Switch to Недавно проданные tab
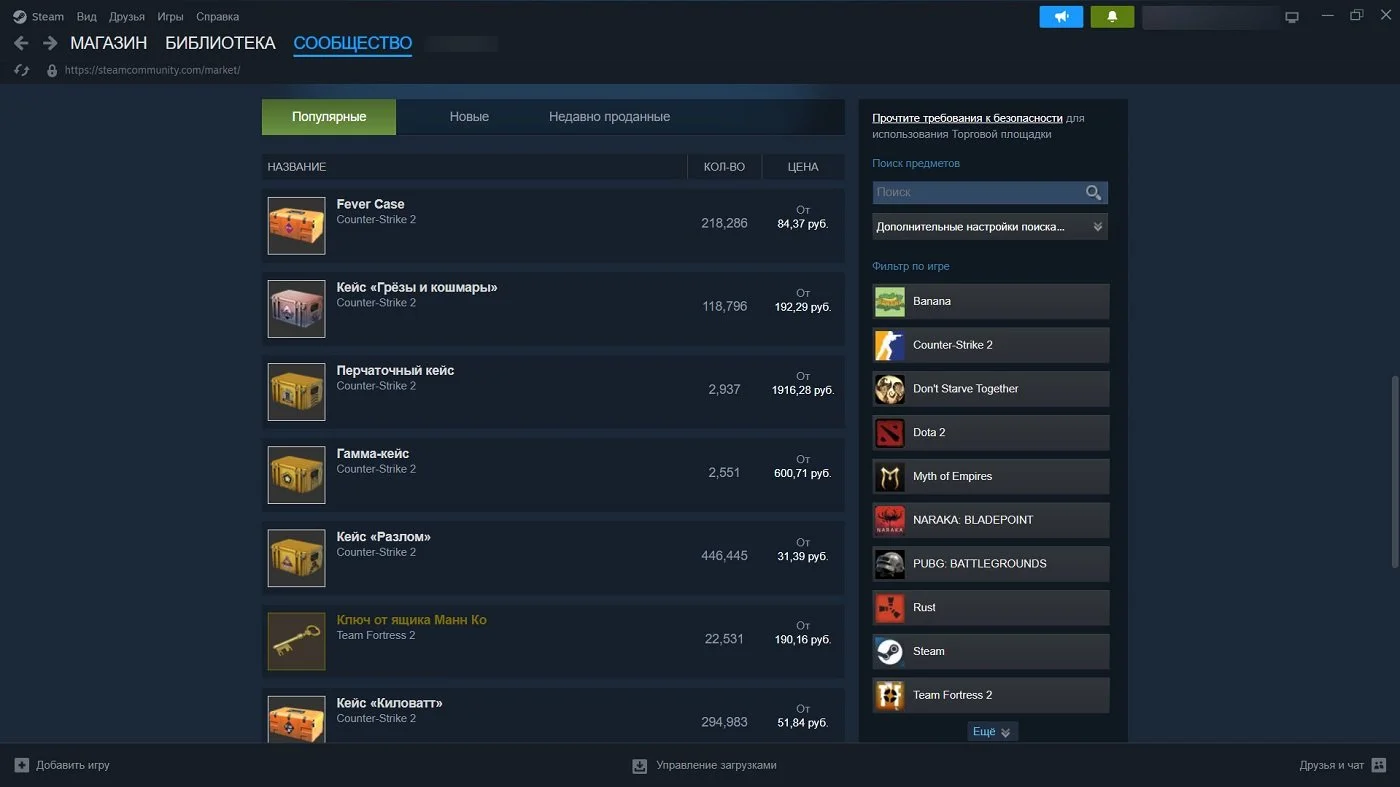The width and height of the screenshot is (1400, 787). point(609,117)
